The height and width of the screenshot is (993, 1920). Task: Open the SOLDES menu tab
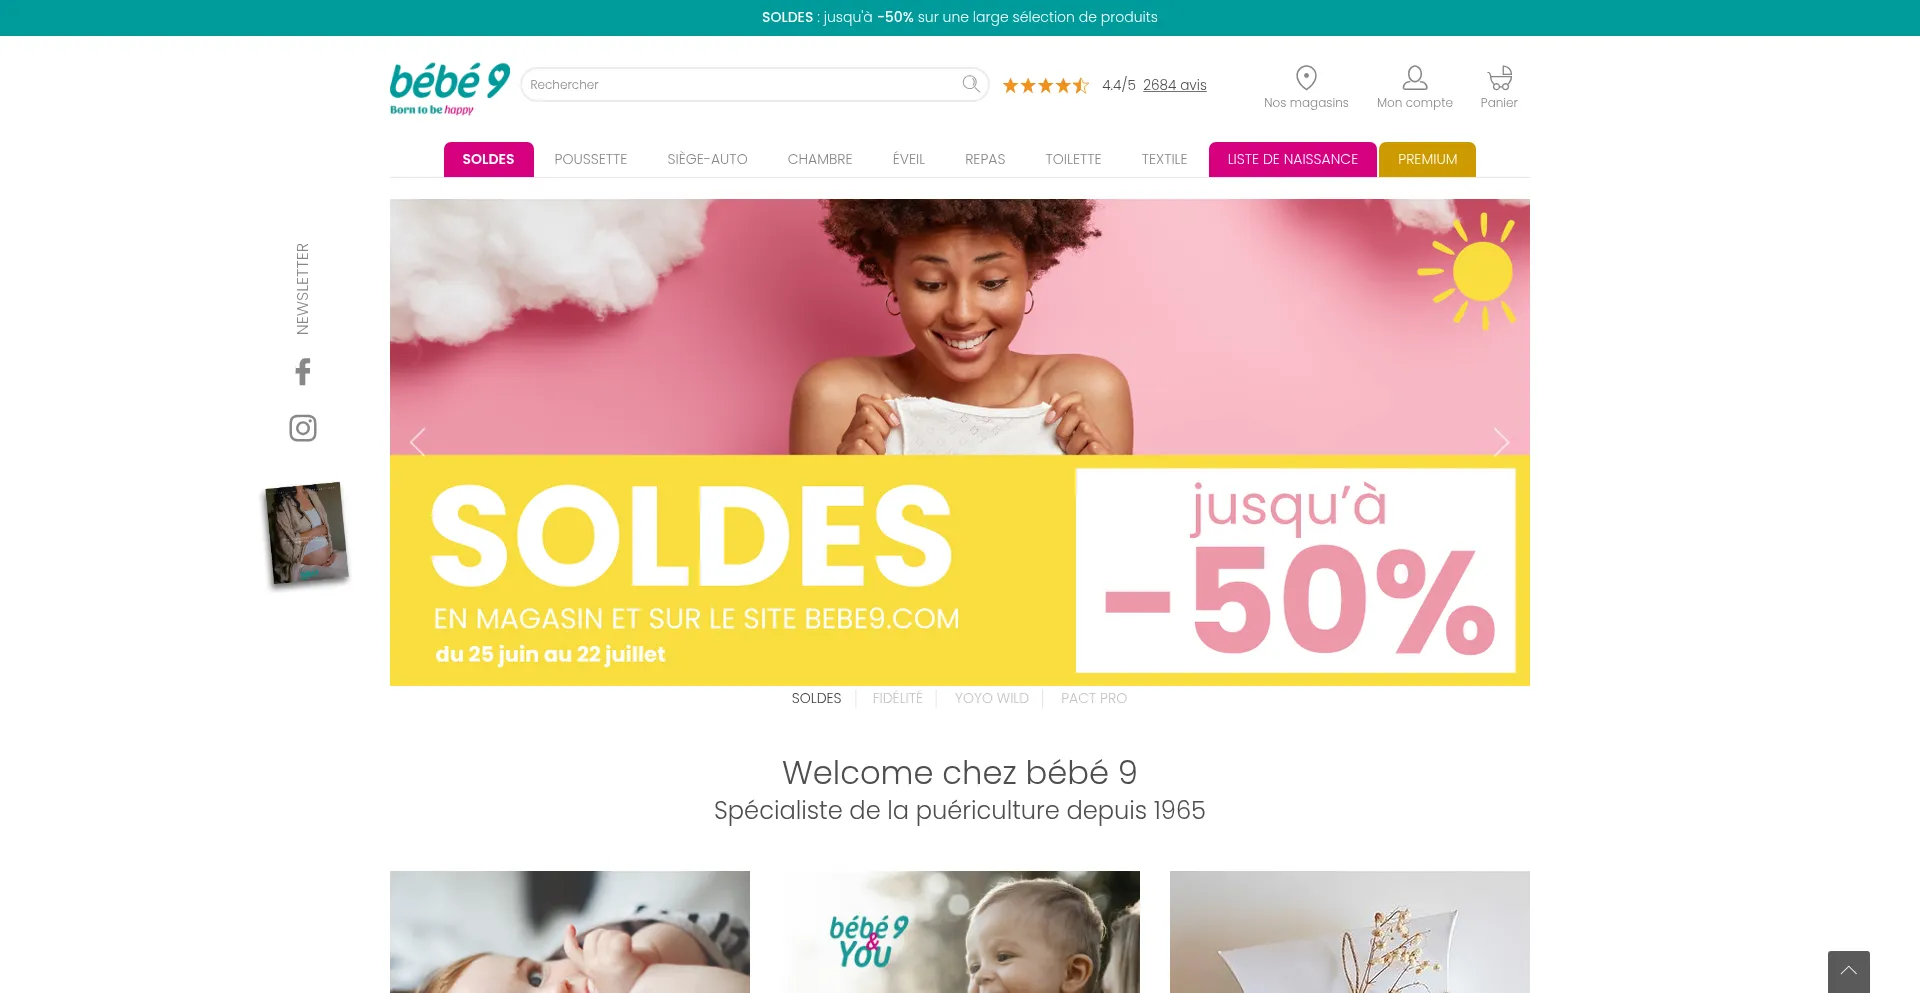pos(488,159)
